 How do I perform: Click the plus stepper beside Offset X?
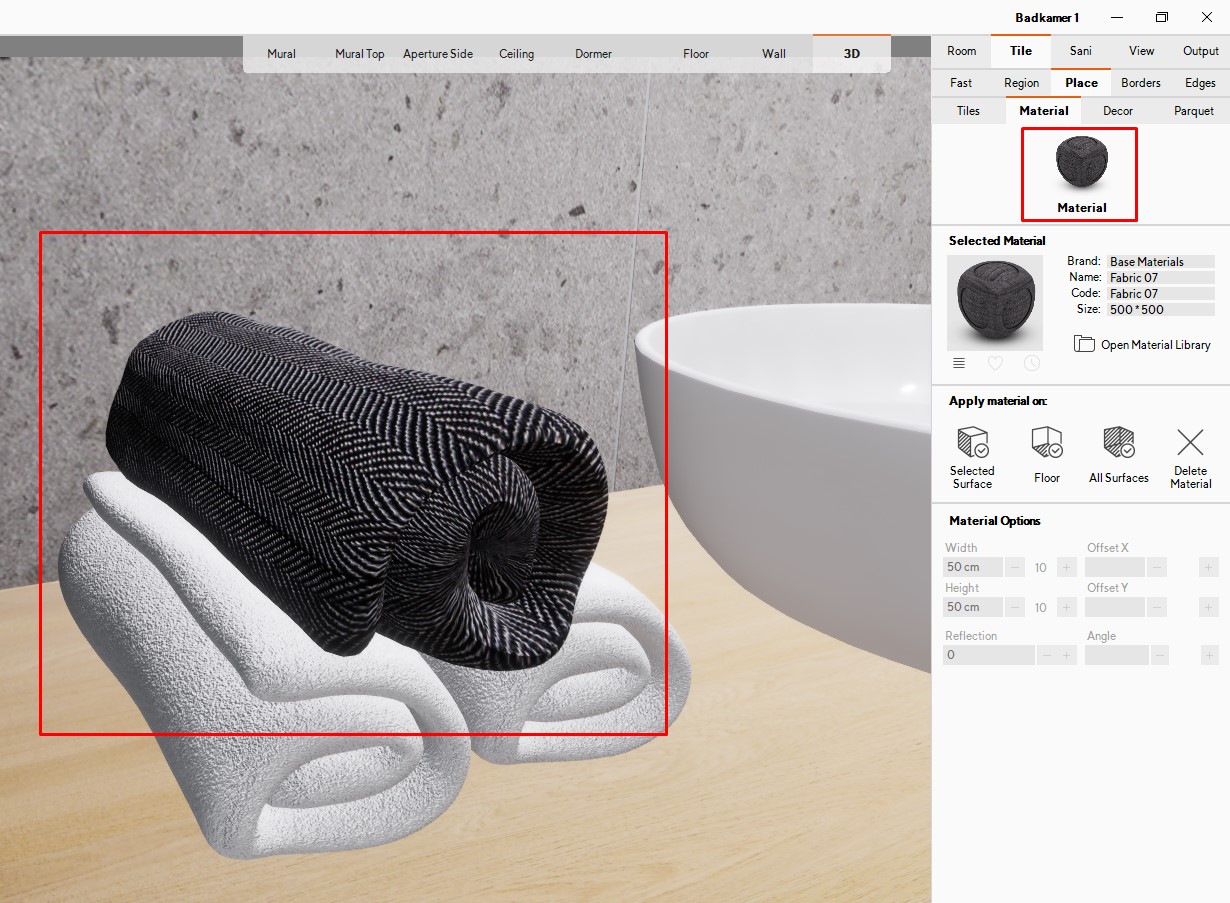[x=1207, y=567]
